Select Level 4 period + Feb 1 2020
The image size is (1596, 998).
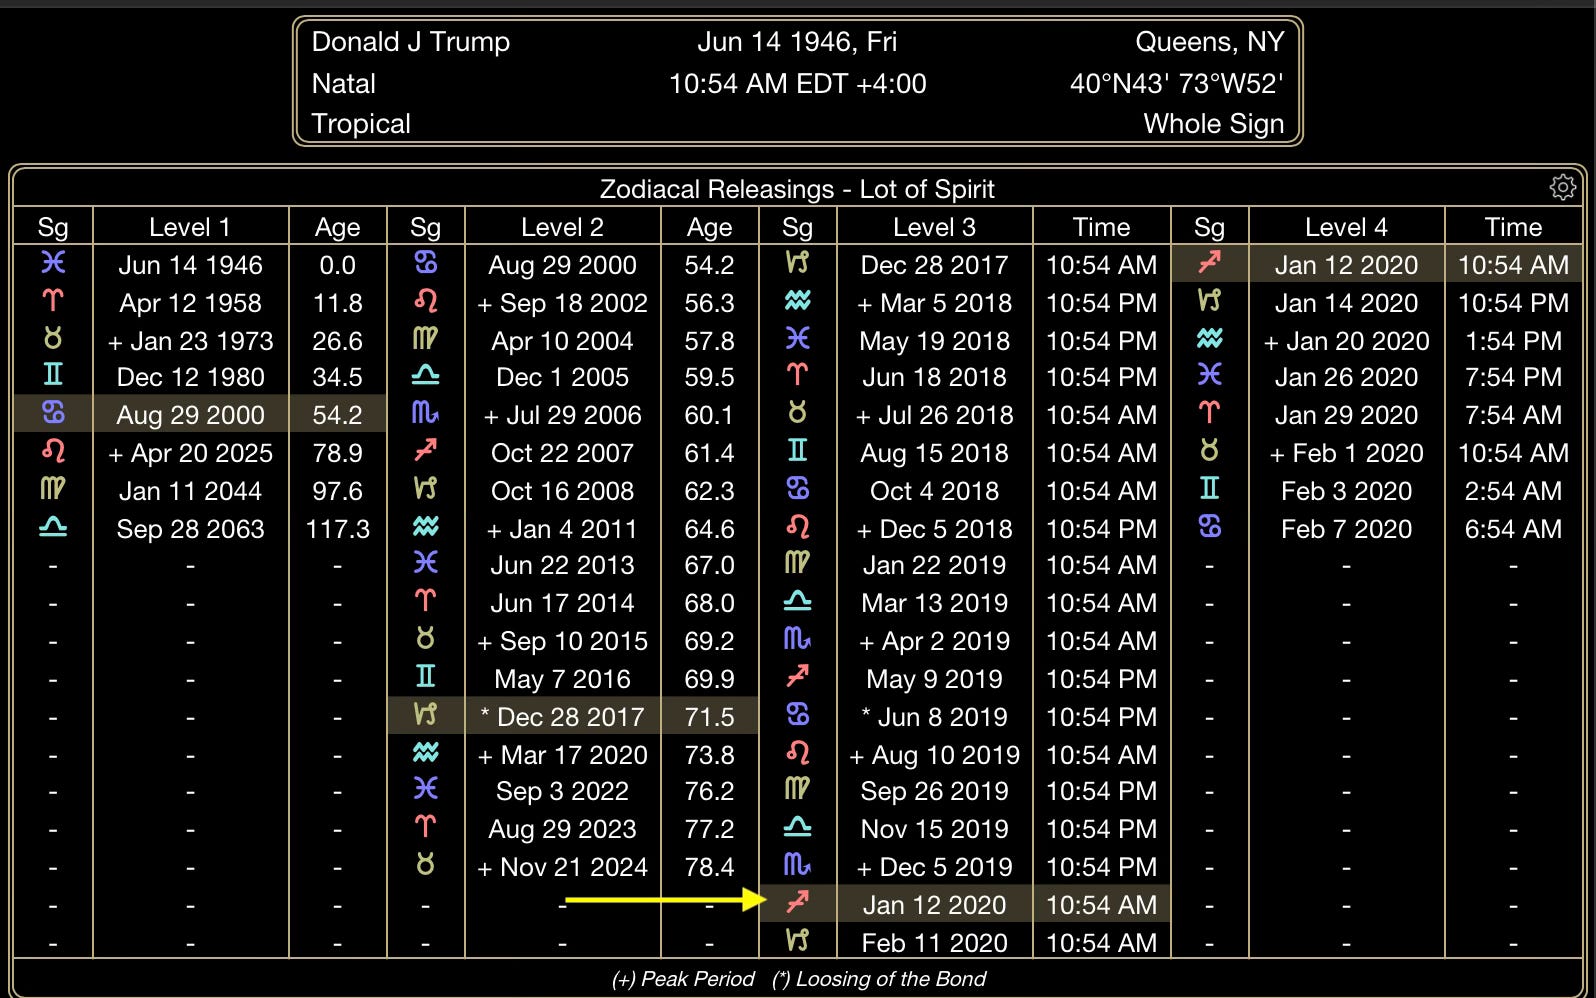pos(1346,453)
